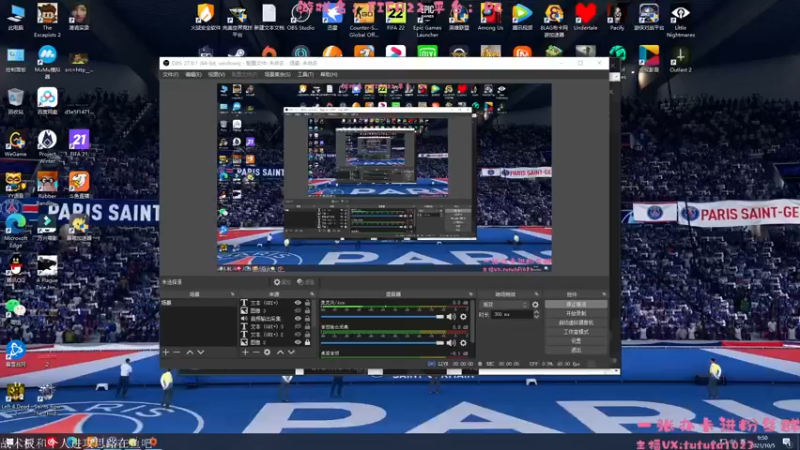
Task: Click the 工作室模式 studio mode button
Action: tap(576, 332)
